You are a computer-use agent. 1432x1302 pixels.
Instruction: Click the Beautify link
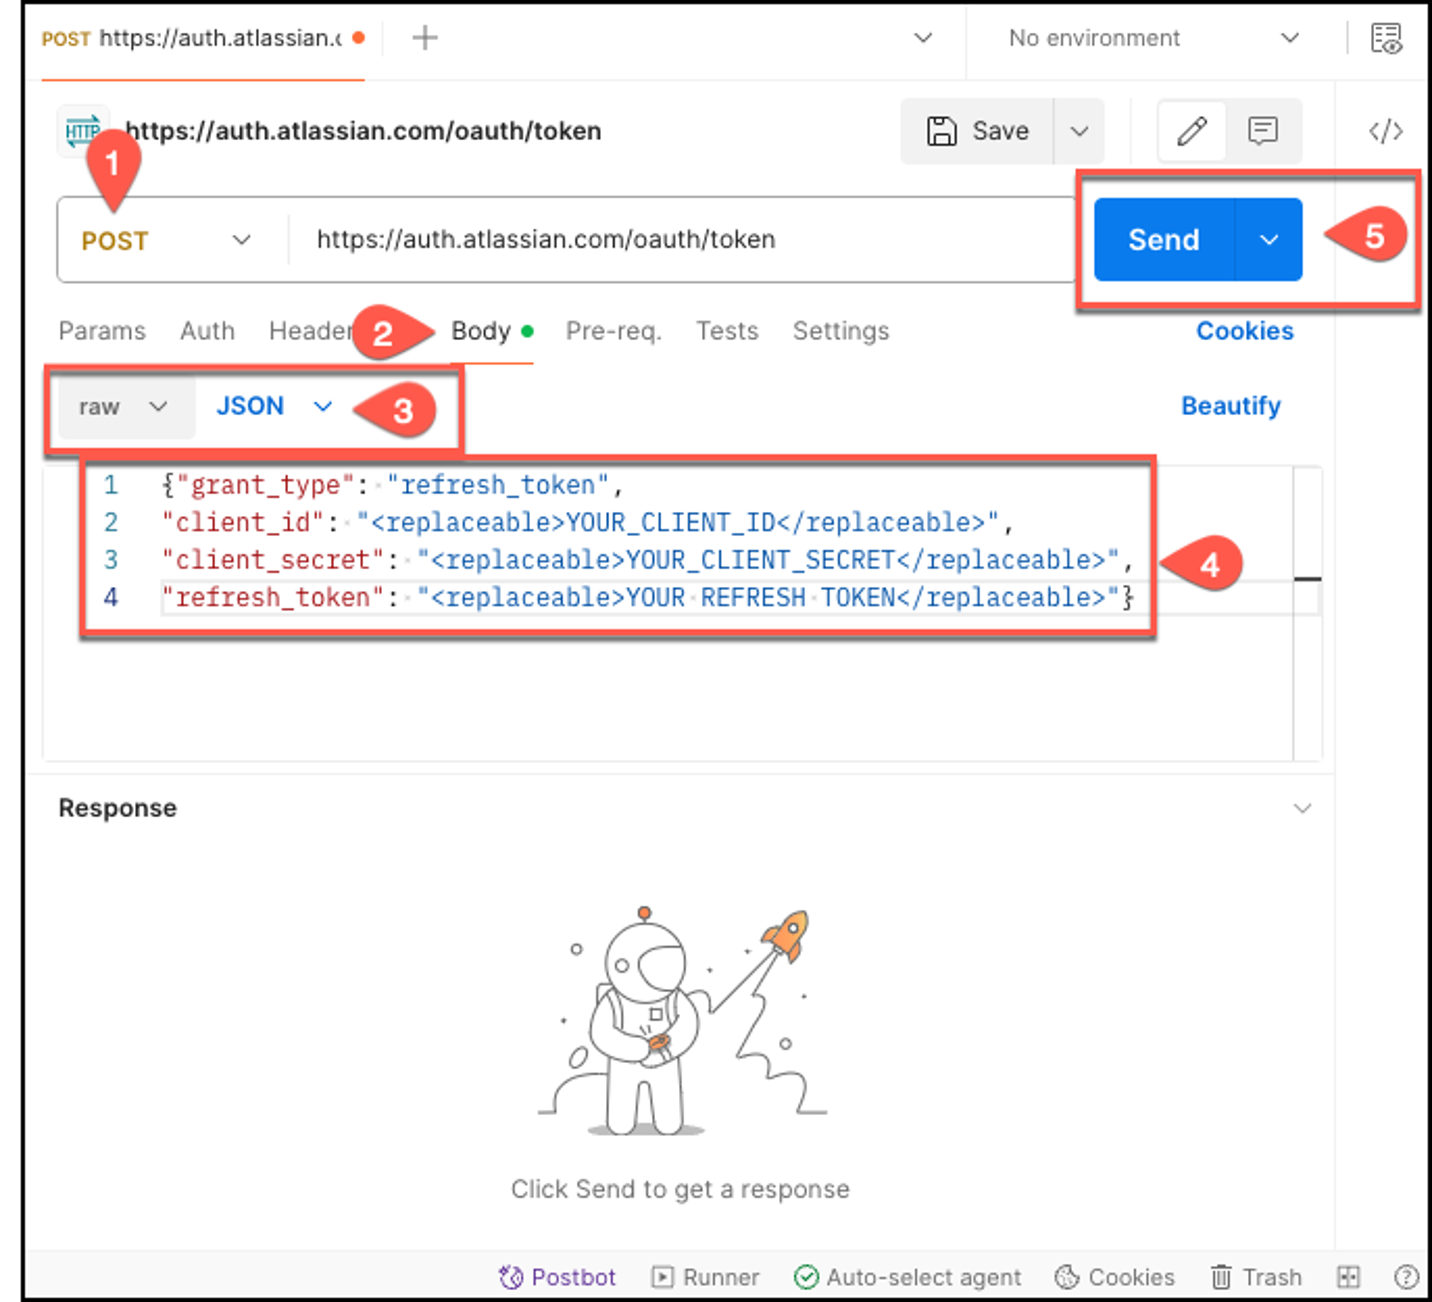pyautogui.click(x=1231, y=406)
